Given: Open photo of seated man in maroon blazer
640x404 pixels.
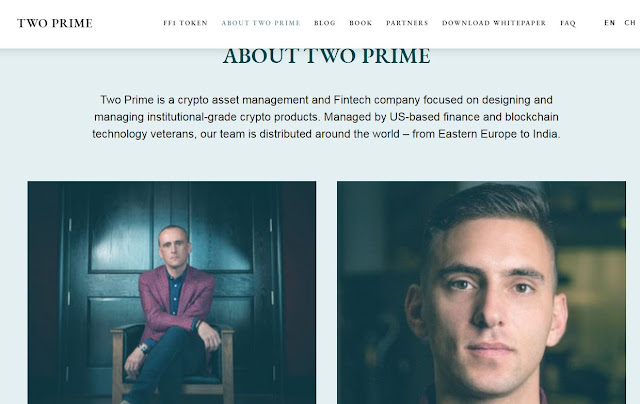Looking at the screenshot, I should (172, 293).
